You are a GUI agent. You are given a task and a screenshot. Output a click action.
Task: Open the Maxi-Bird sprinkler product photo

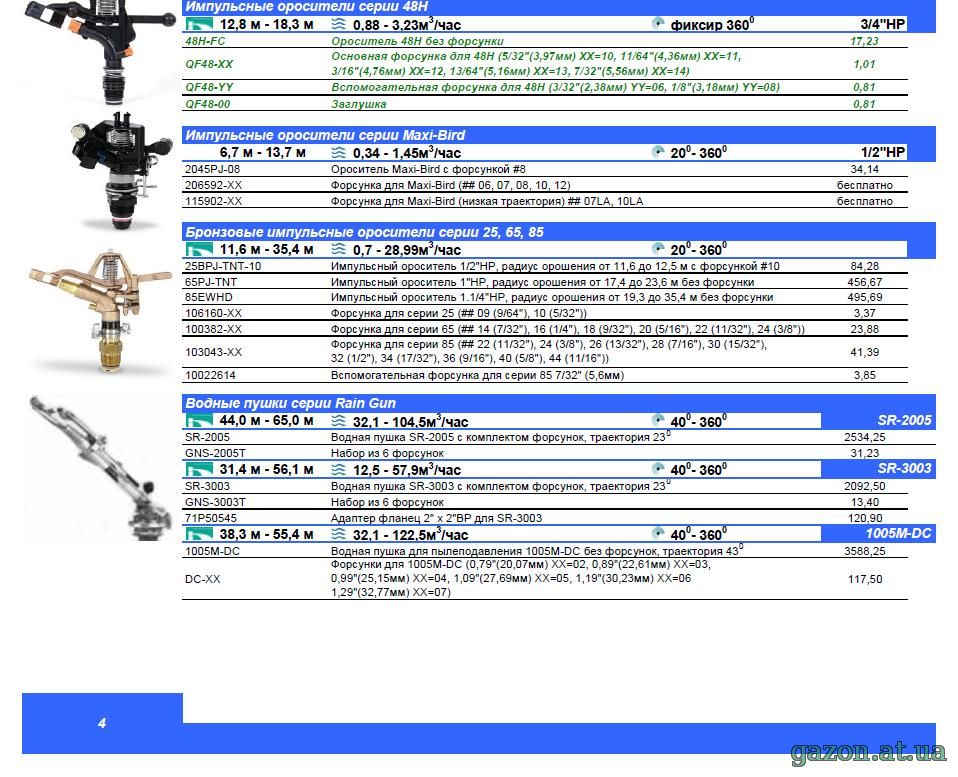pyautogui.click(x=122, y=171)
